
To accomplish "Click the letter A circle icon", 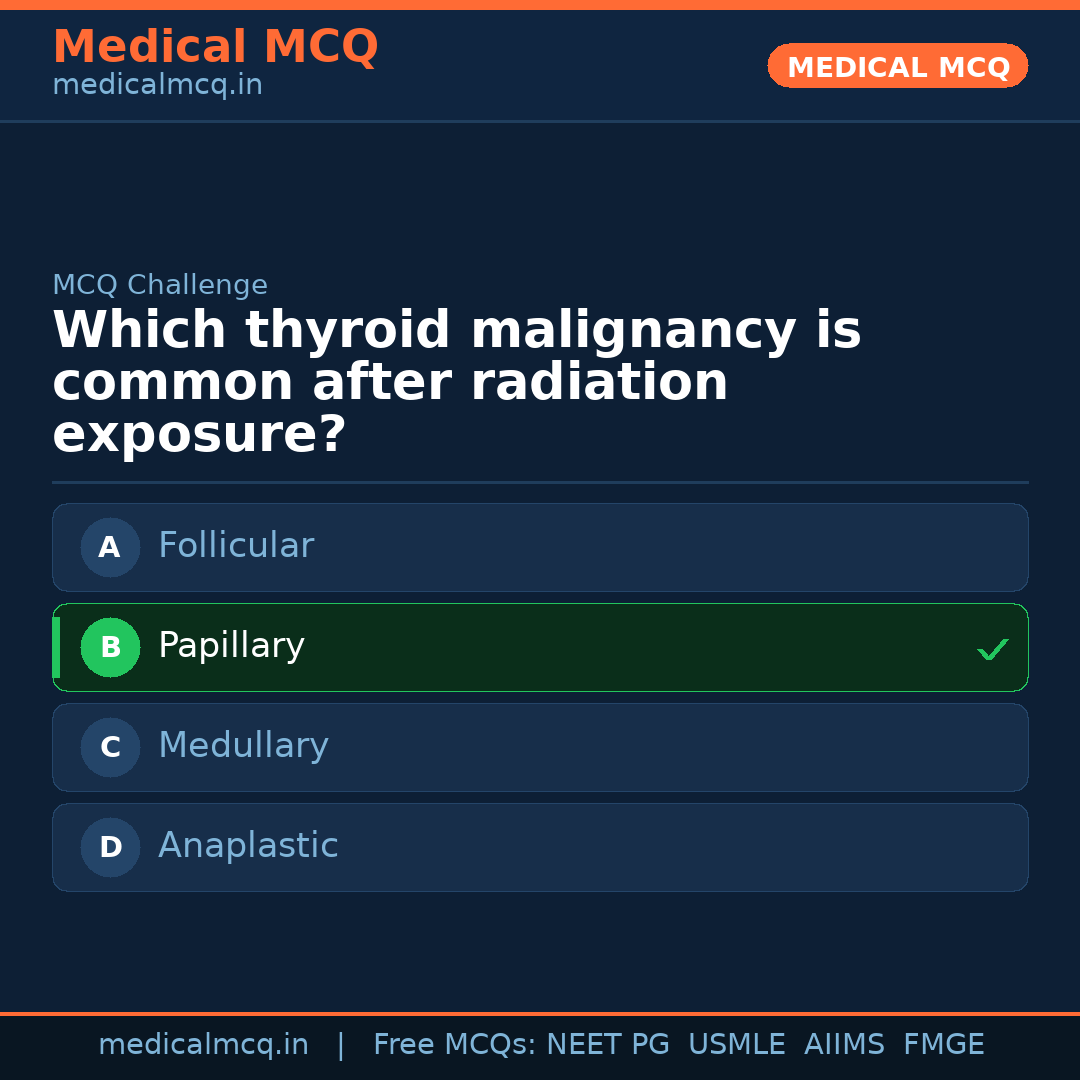I will pyautogui.click(x=110, y=547).
